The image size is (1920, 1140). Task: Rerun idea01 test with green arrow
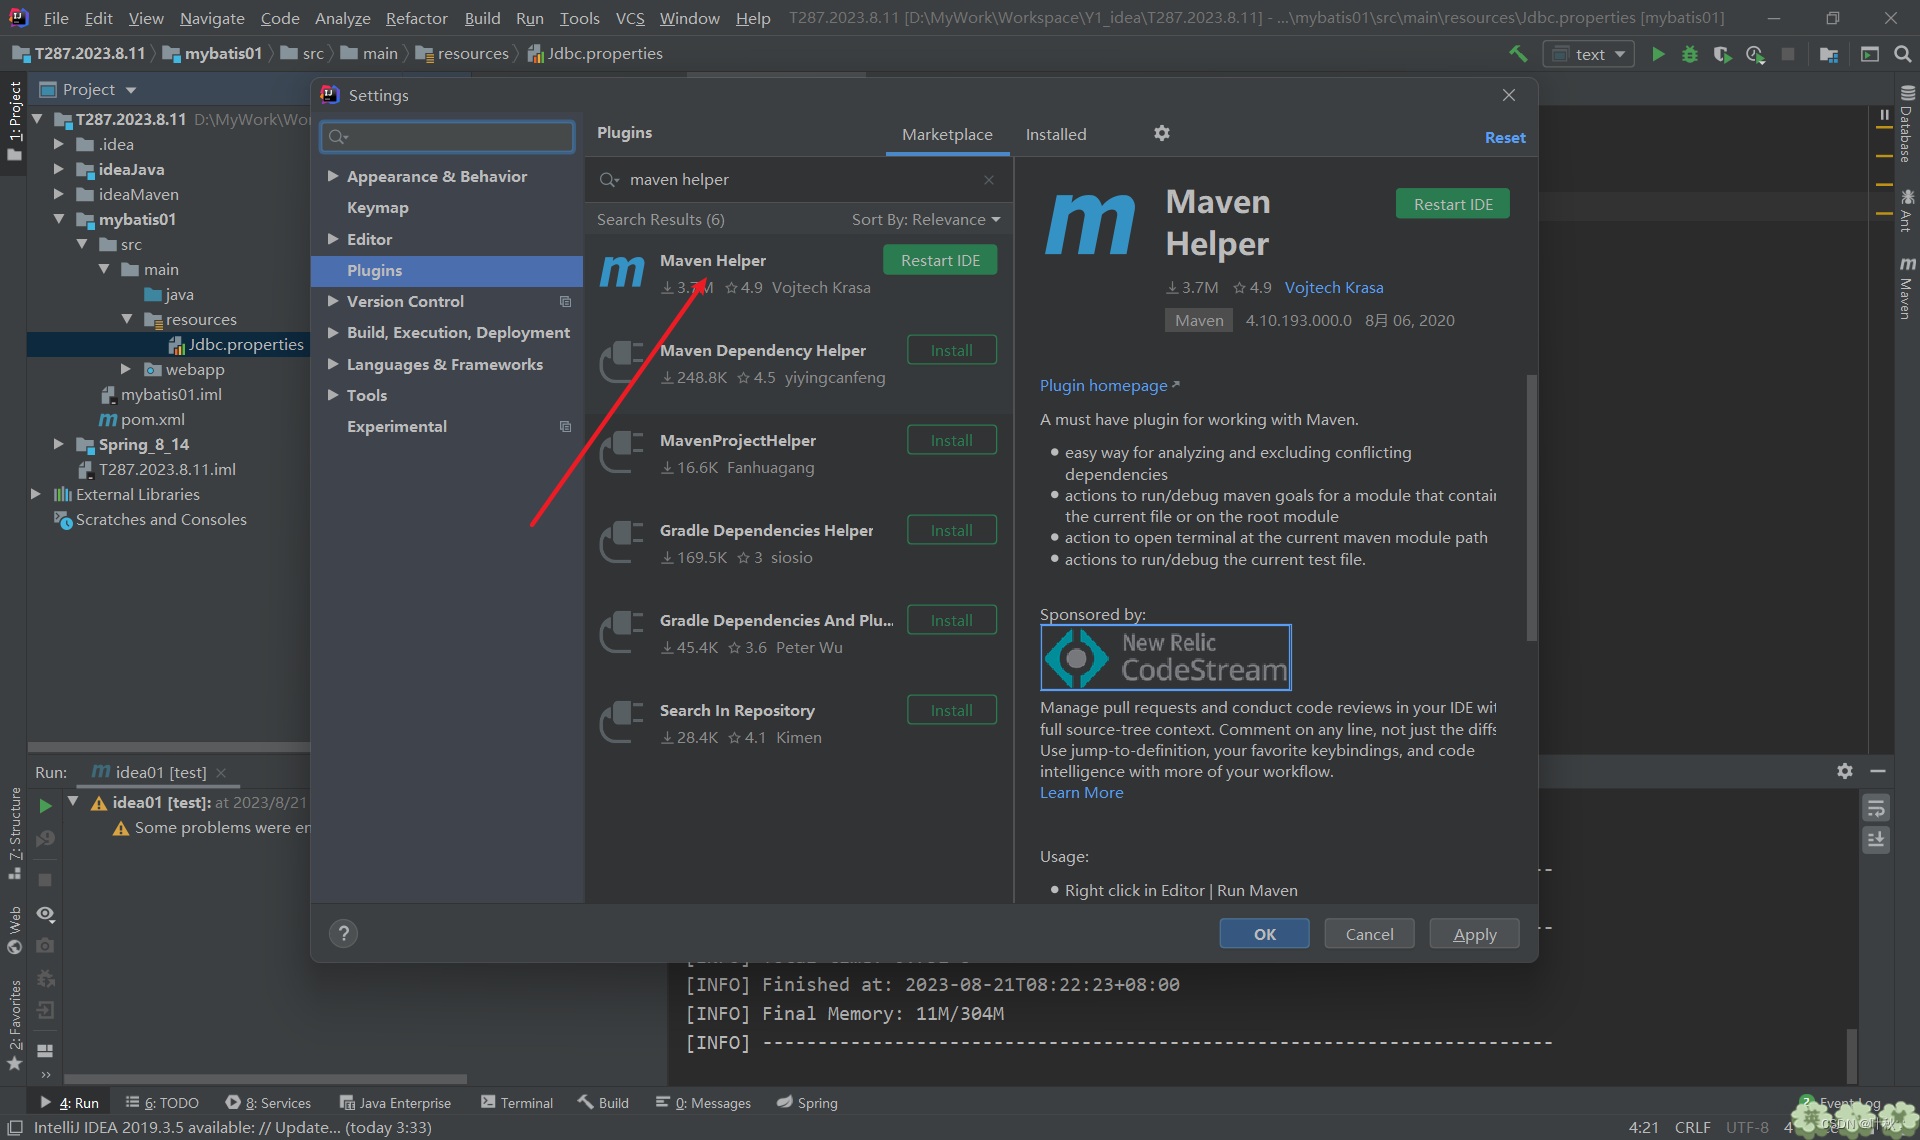point(45,805)
